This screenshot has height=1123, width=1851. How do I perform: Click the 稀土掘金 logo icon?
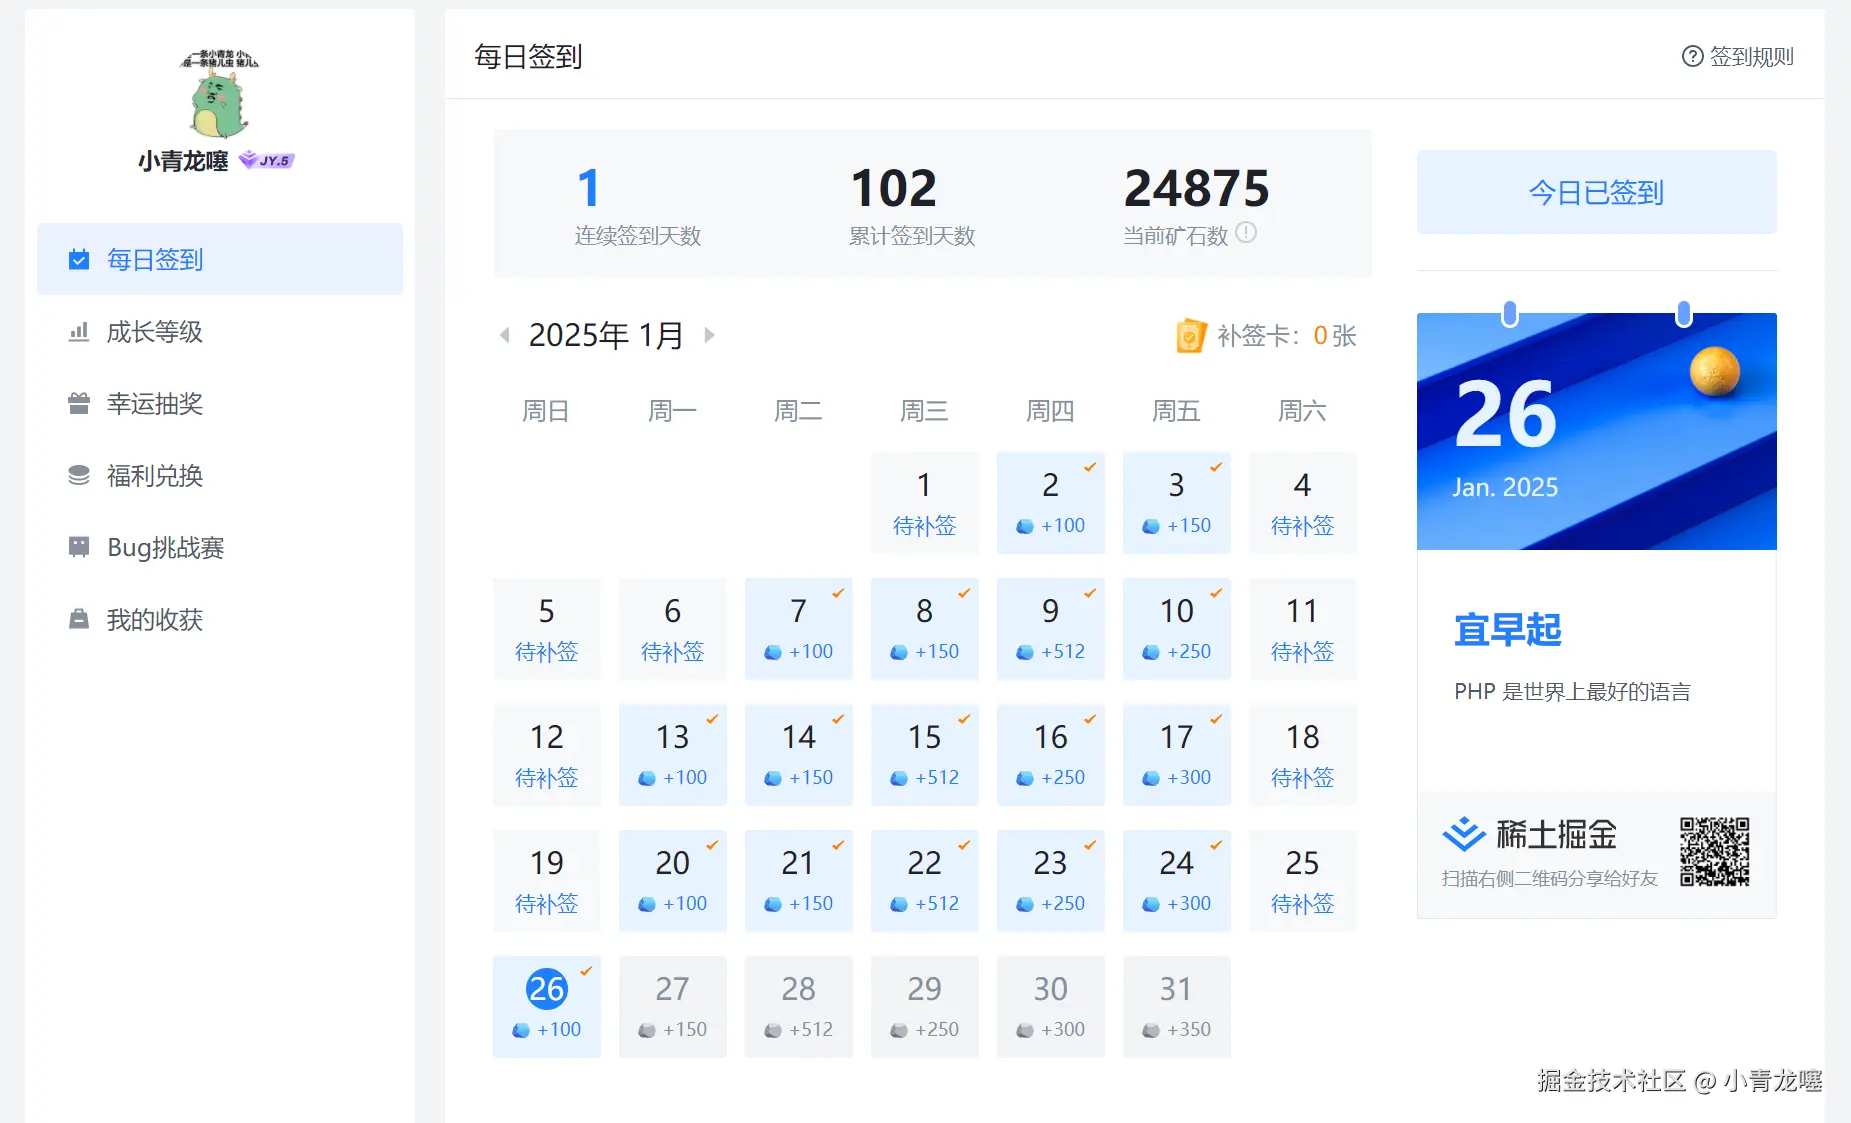(x=1462, y=833)
